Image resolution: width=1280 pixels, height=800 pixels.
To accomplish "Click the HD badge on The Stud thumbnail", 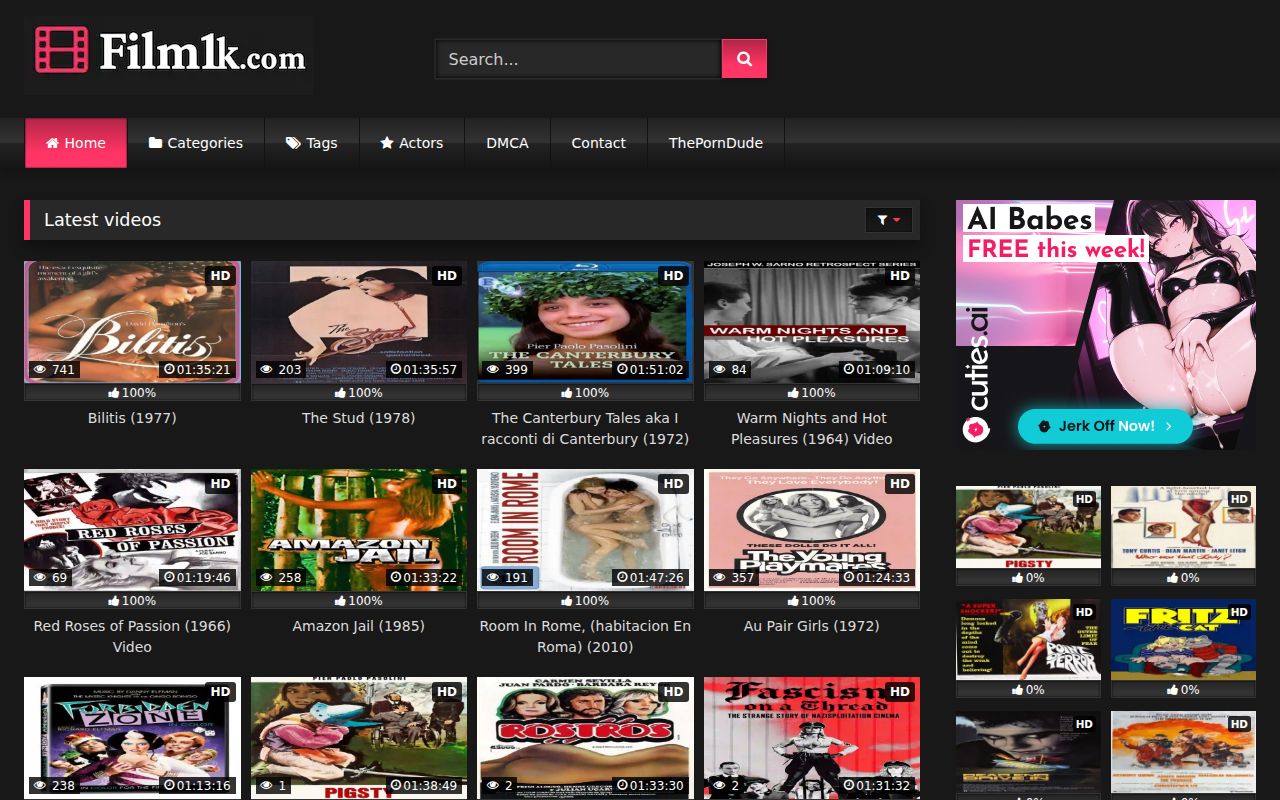I will [446, 276].
